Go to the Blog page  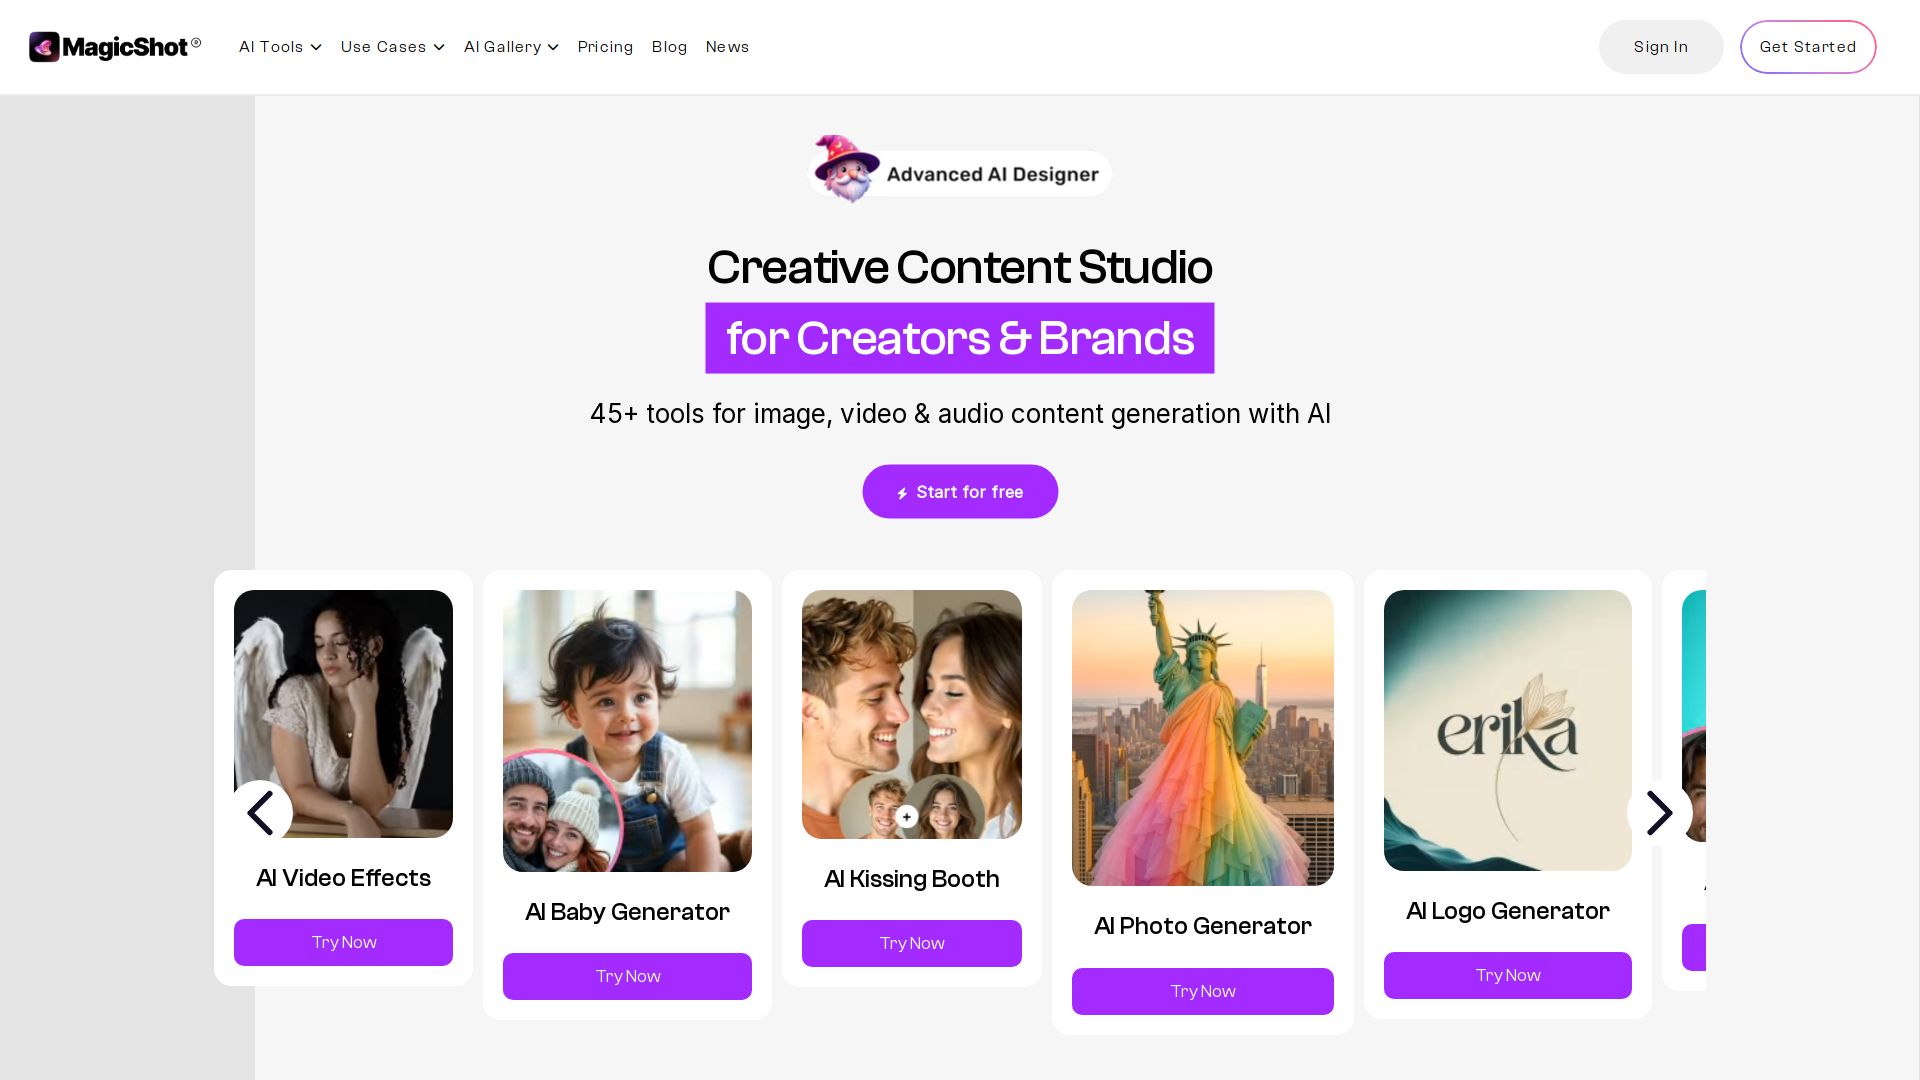pos(669,47)
